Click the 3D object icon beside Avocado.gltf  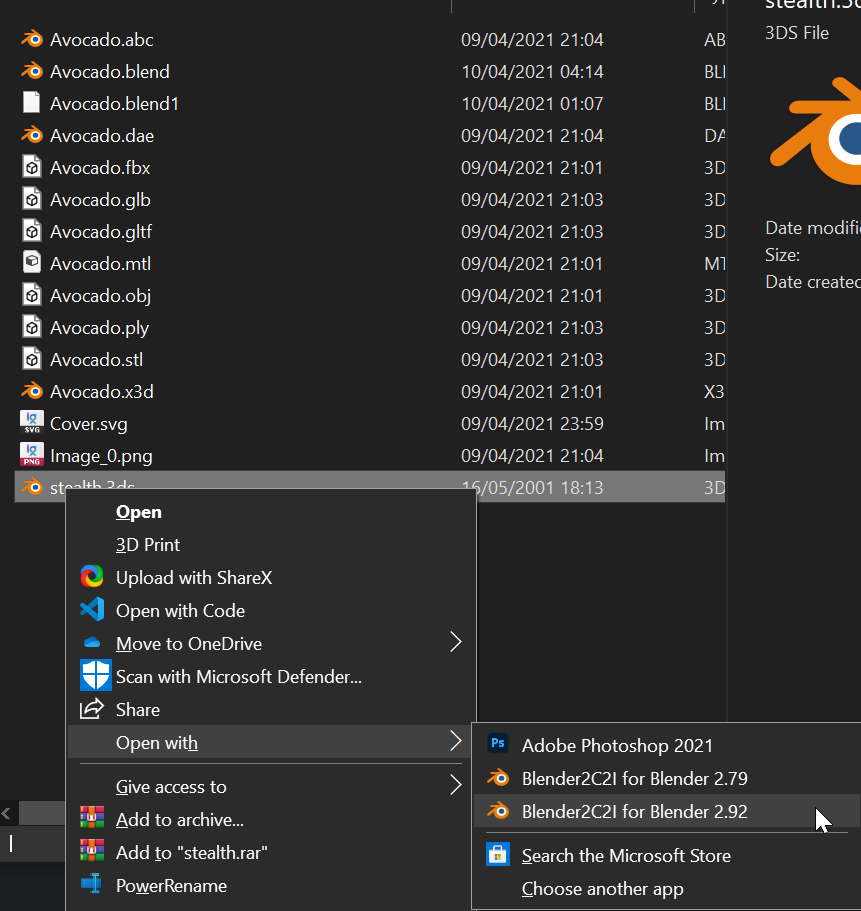click(32, 231)
